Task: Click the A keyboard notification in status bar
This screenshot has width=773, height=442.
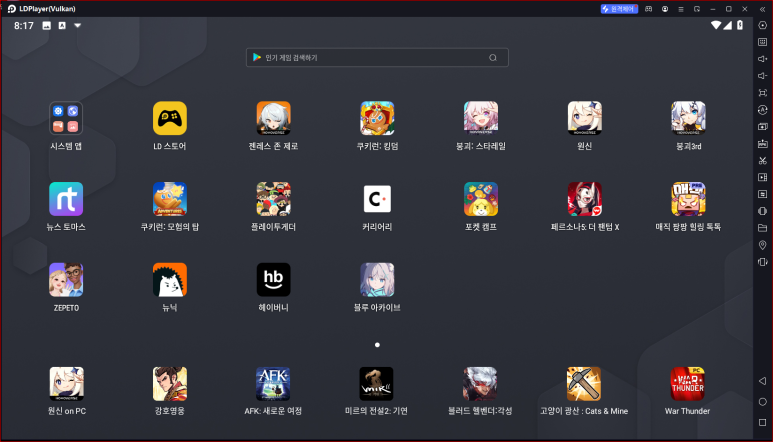Action: 62,26
